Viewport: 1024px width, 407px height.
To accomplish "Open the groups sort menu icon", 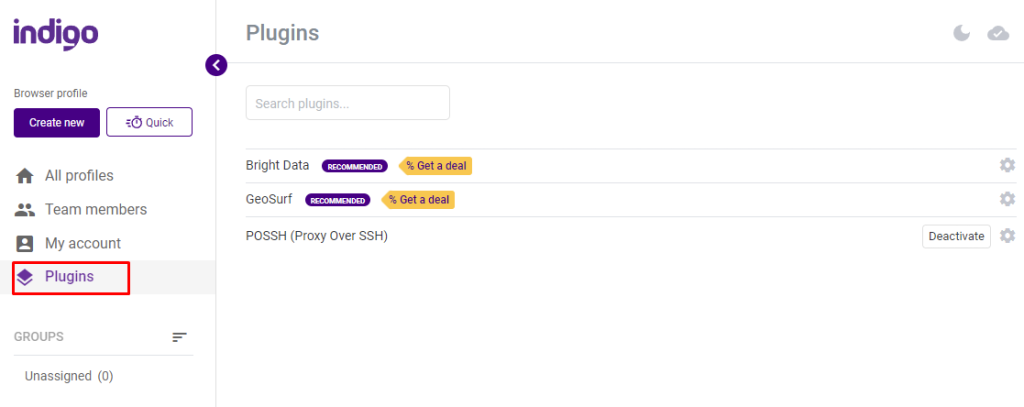I will point(180,337).
